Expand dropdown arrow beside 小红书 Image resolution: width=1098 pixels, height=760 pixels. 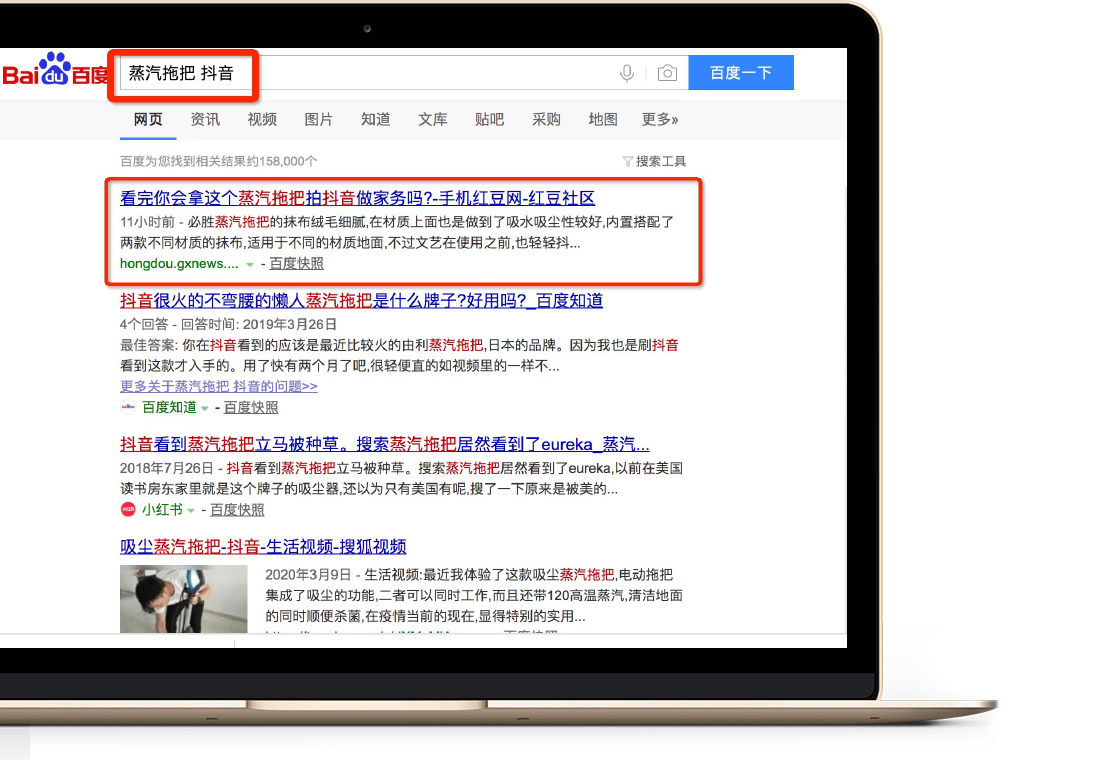[x=191, y=511]
